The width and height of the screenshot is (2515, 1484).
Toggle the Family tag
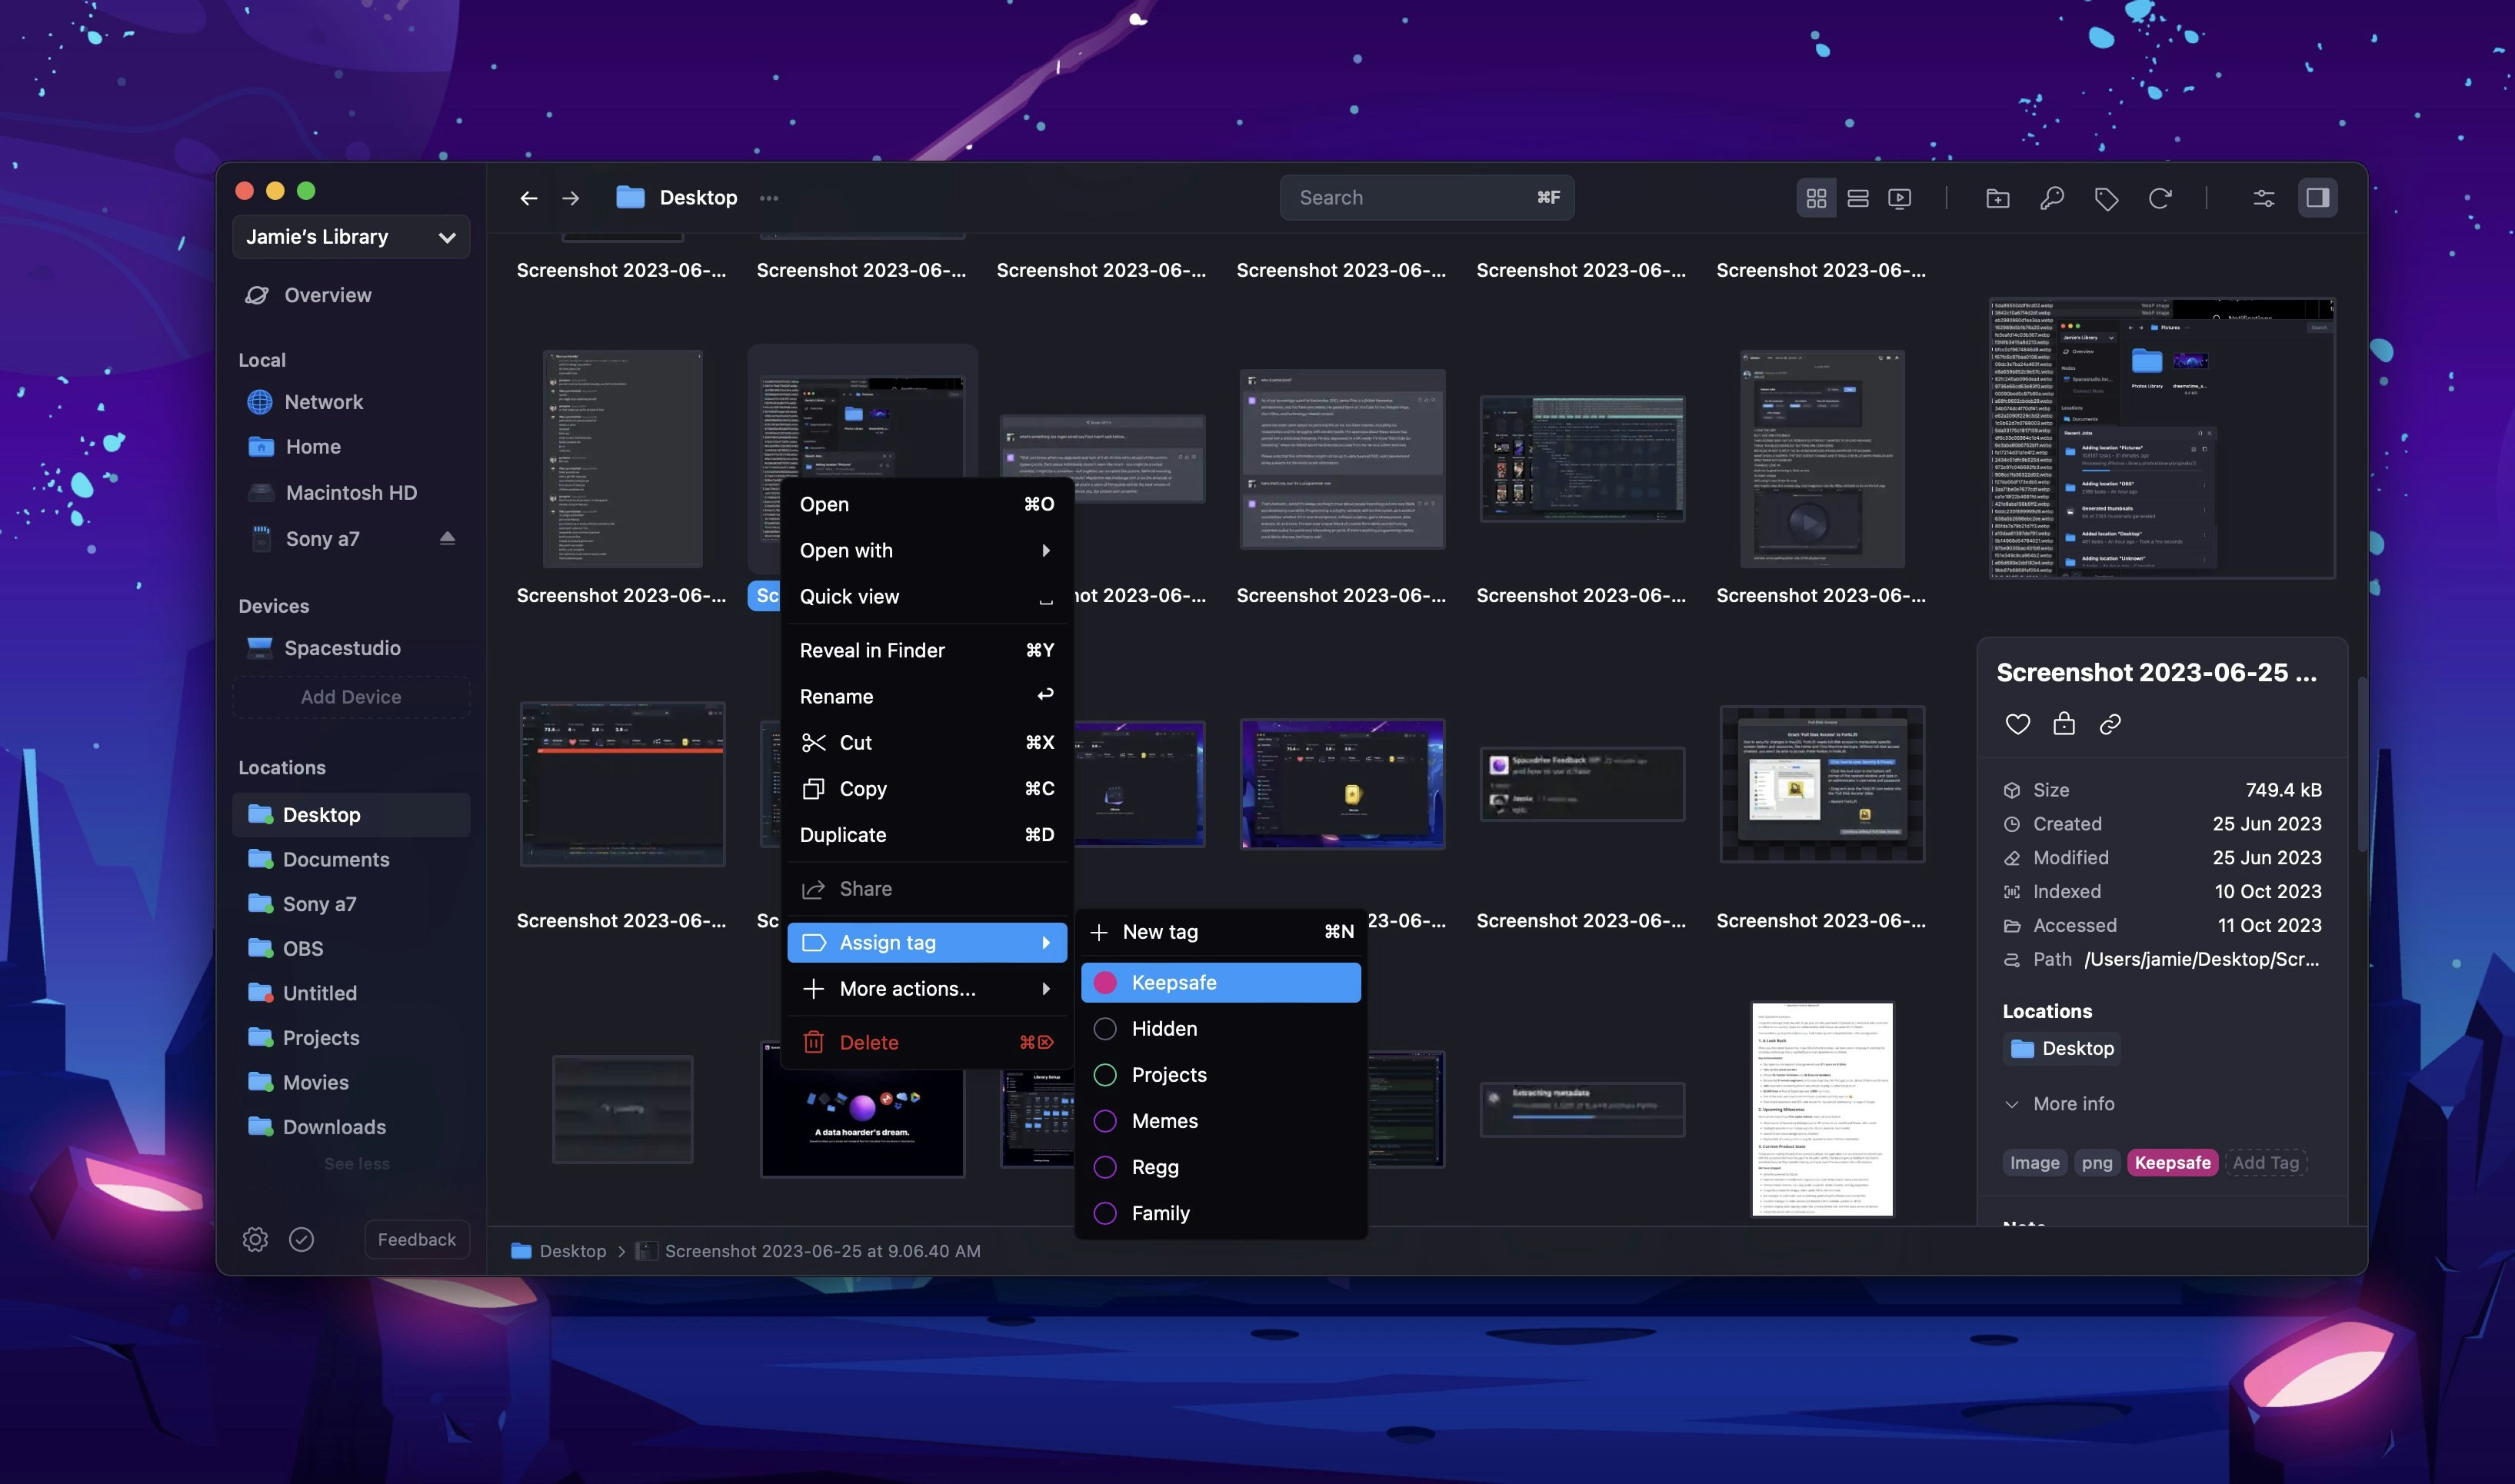(1220, 1213)
